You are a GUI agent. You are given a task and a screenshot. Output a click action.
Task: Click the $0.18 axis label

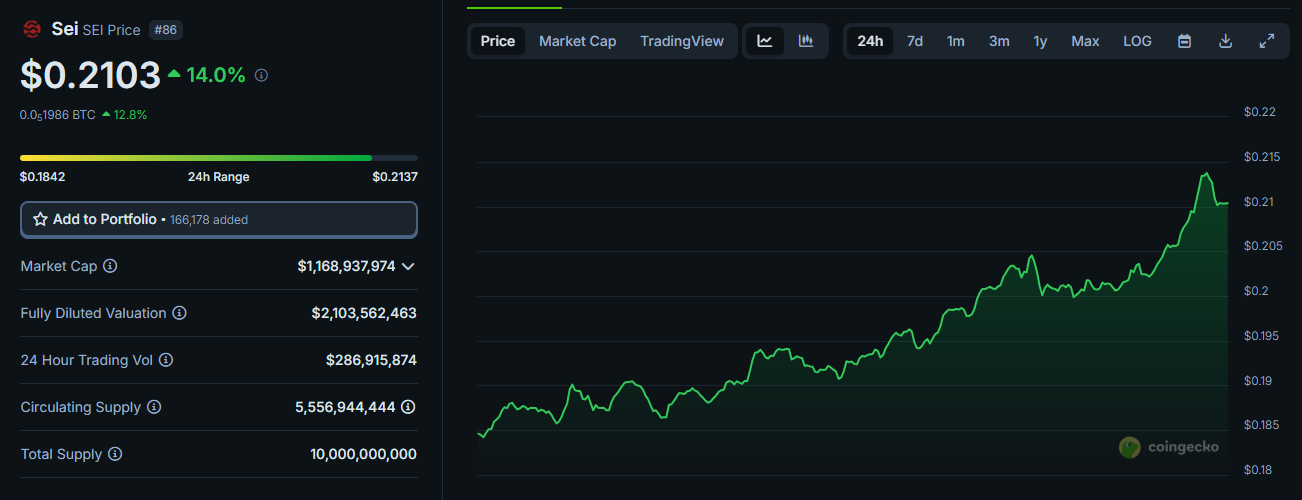(1259, 470)
